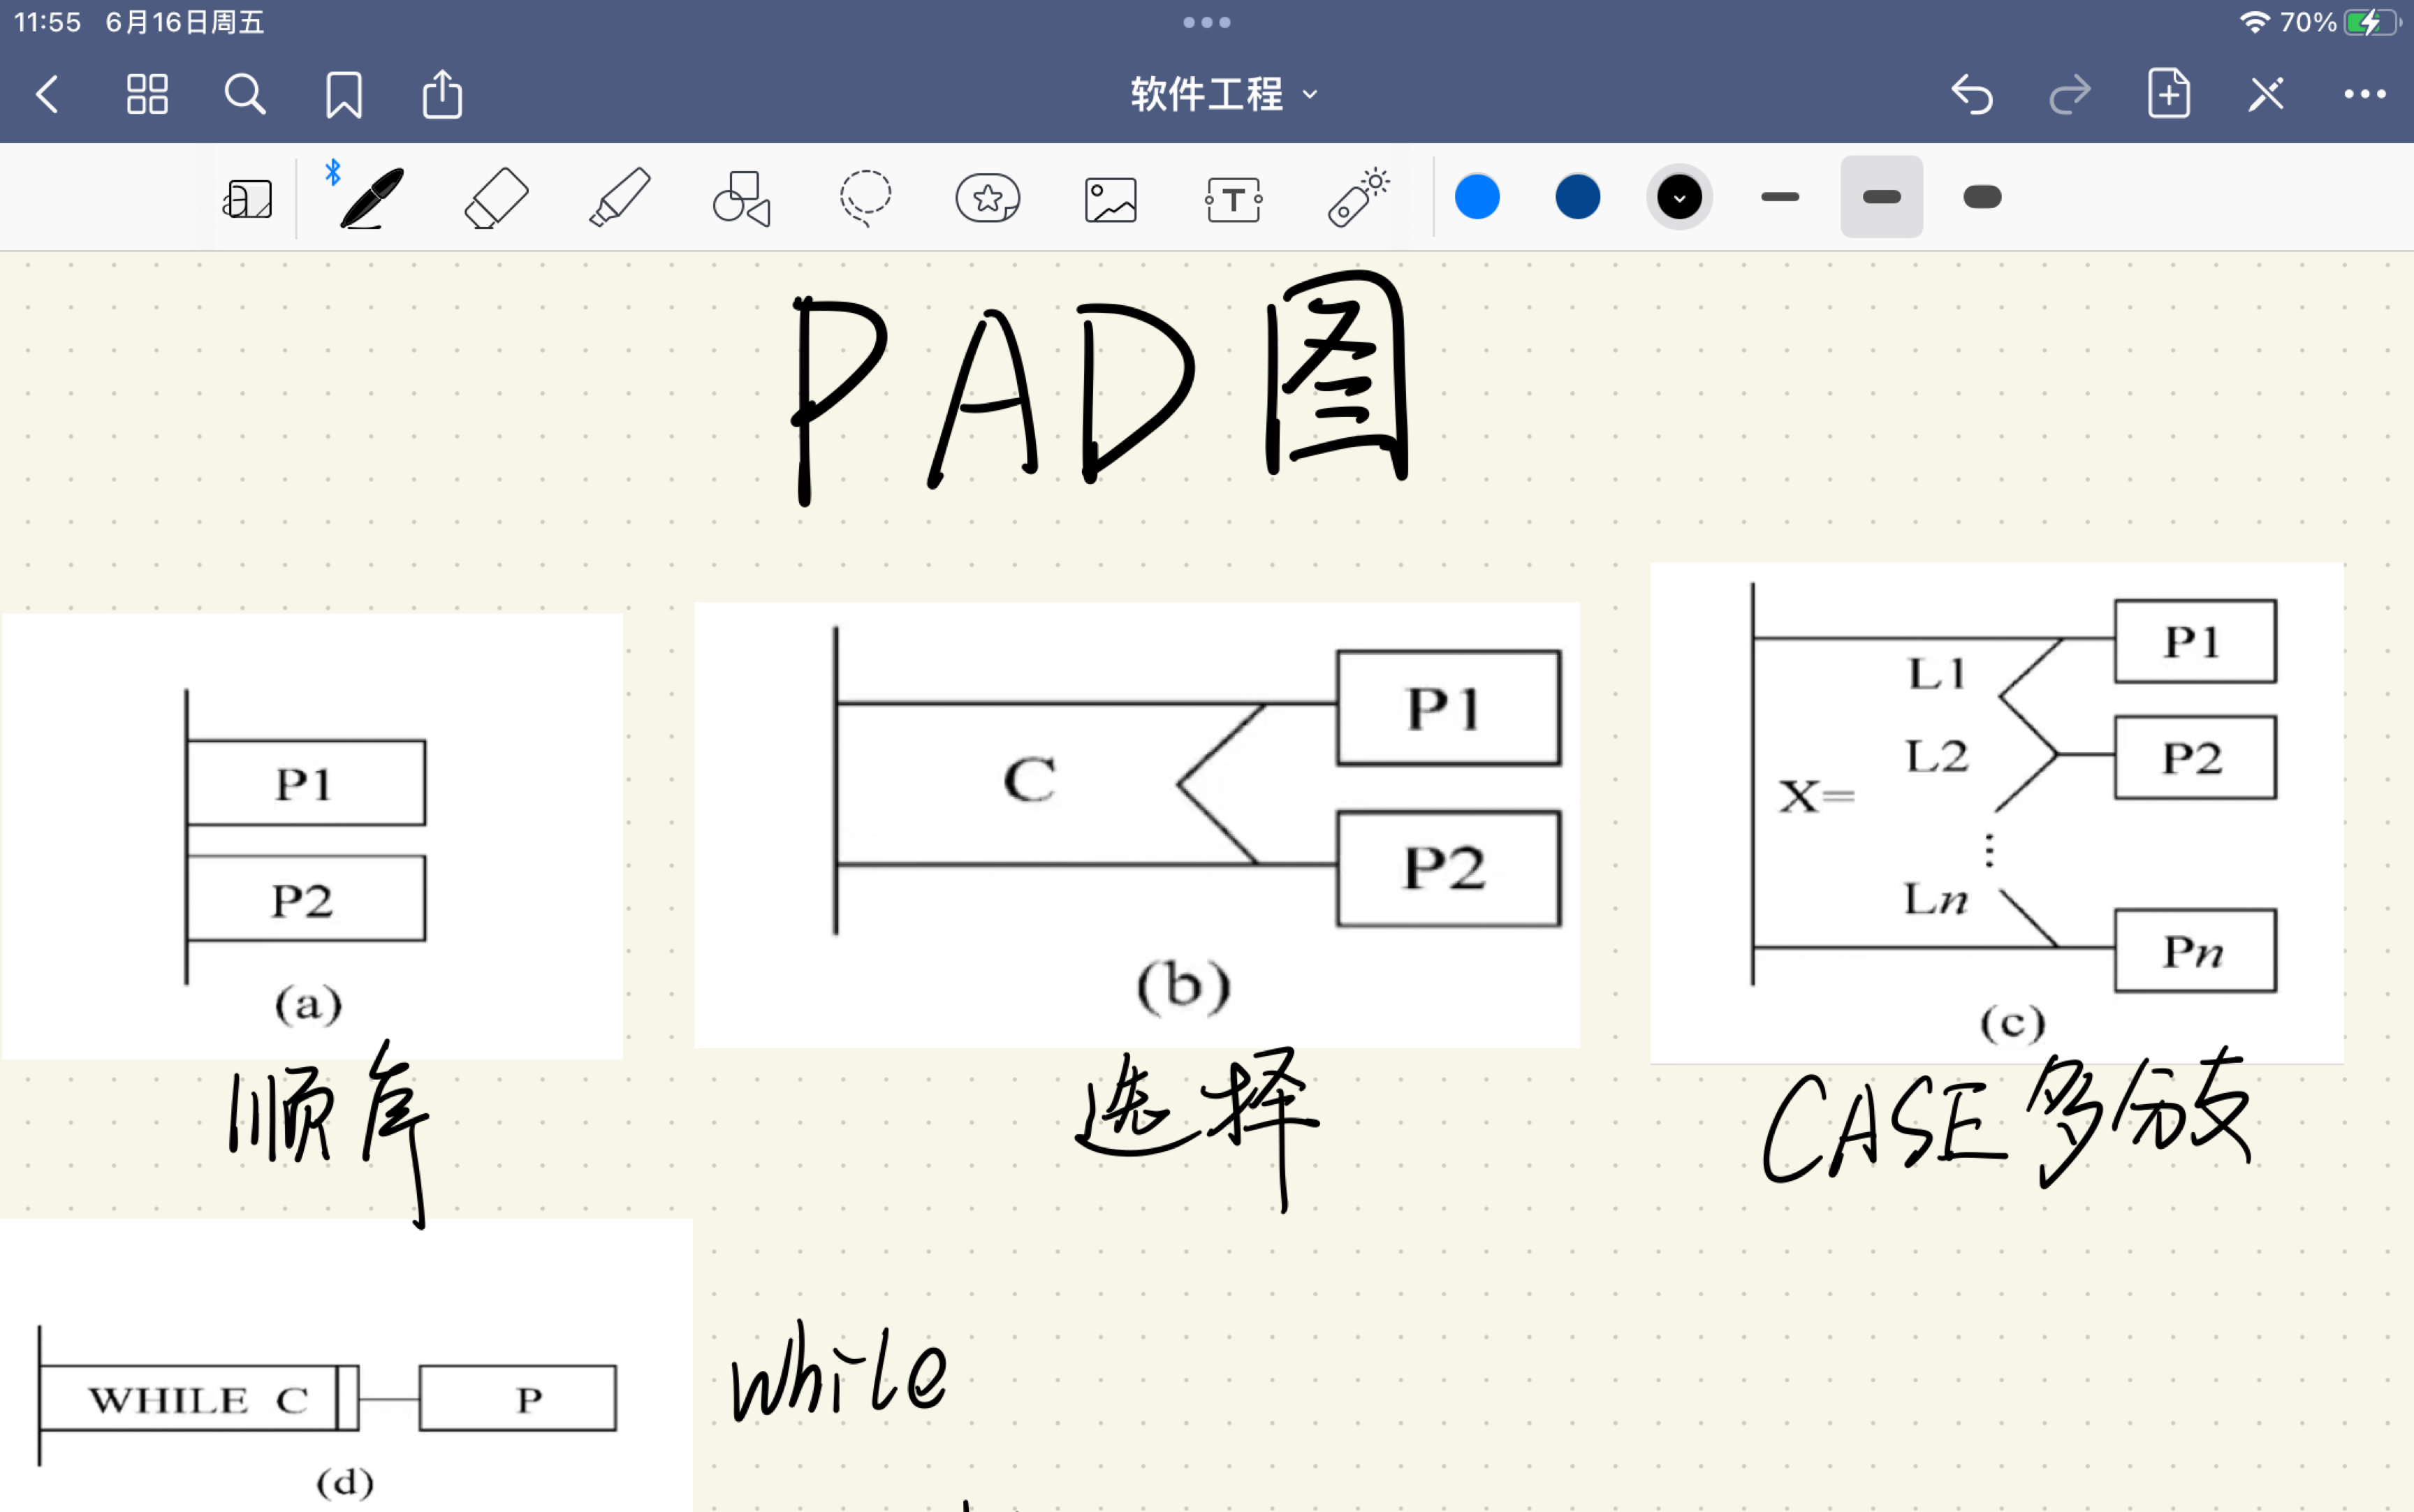
Task: Activate the Lasso selection tool
Action: point(865,198)
